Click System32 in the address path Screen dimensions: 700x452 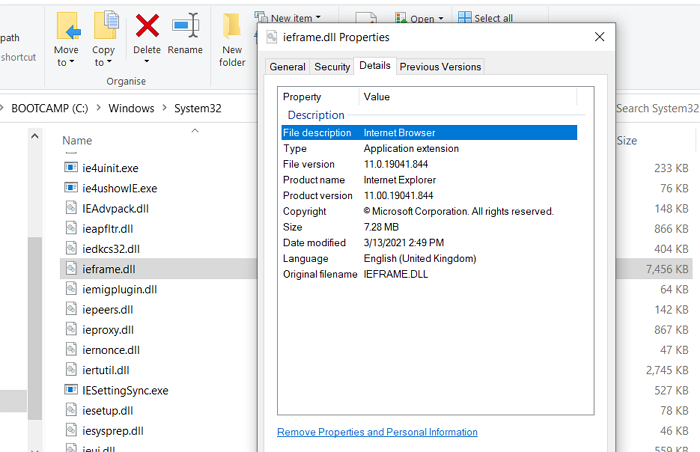click(x=198, y=108)
